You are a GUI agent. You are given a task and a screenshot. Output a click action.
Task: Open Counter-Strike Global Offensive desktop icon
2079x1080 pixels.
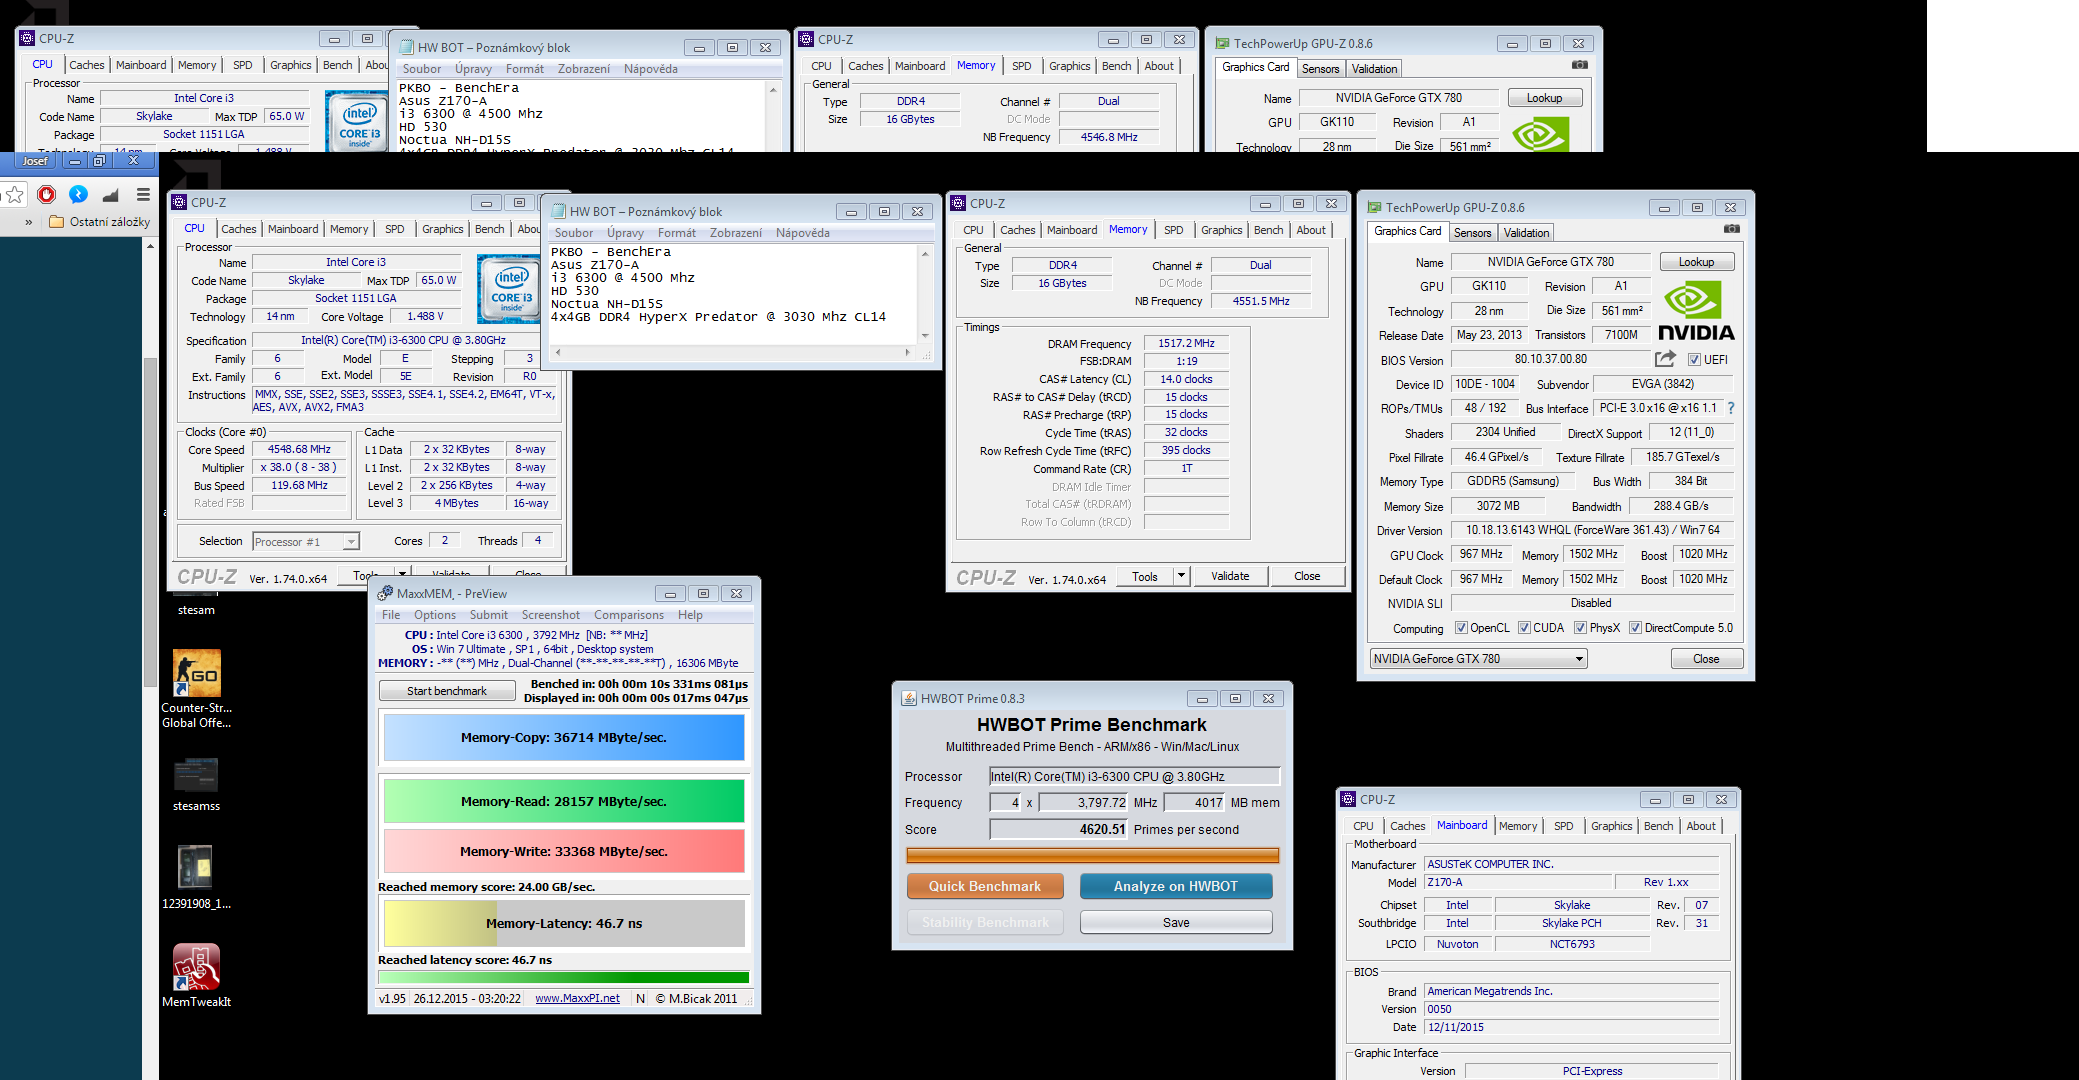click(197, 688)
